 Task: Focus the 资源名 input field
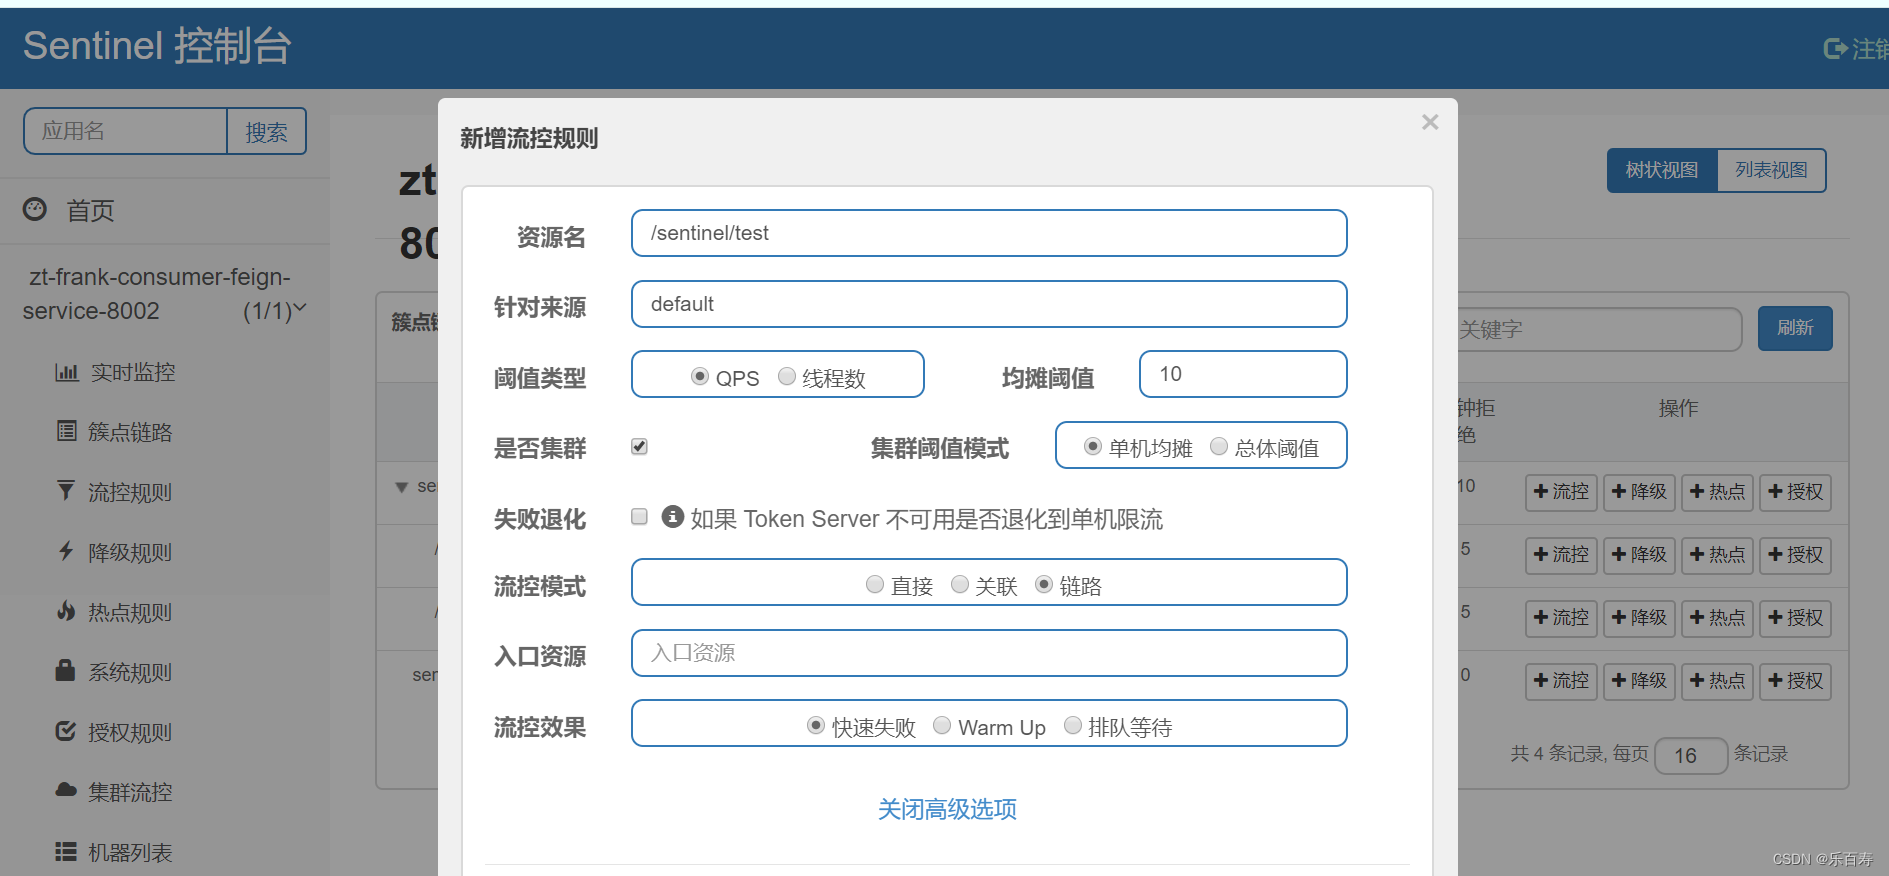pyautogui.click(x=989, y=233)
